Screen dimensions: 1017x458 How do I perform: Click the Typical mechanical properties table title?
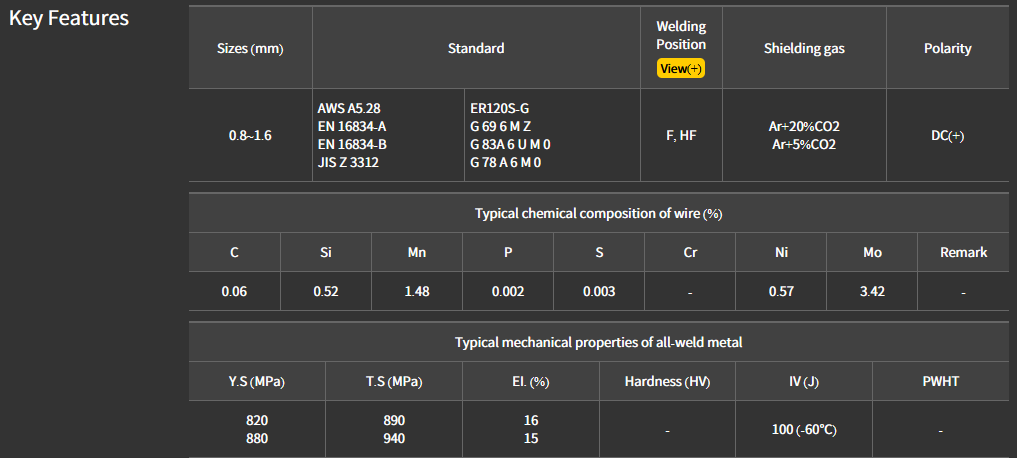(x=598, y=342)
